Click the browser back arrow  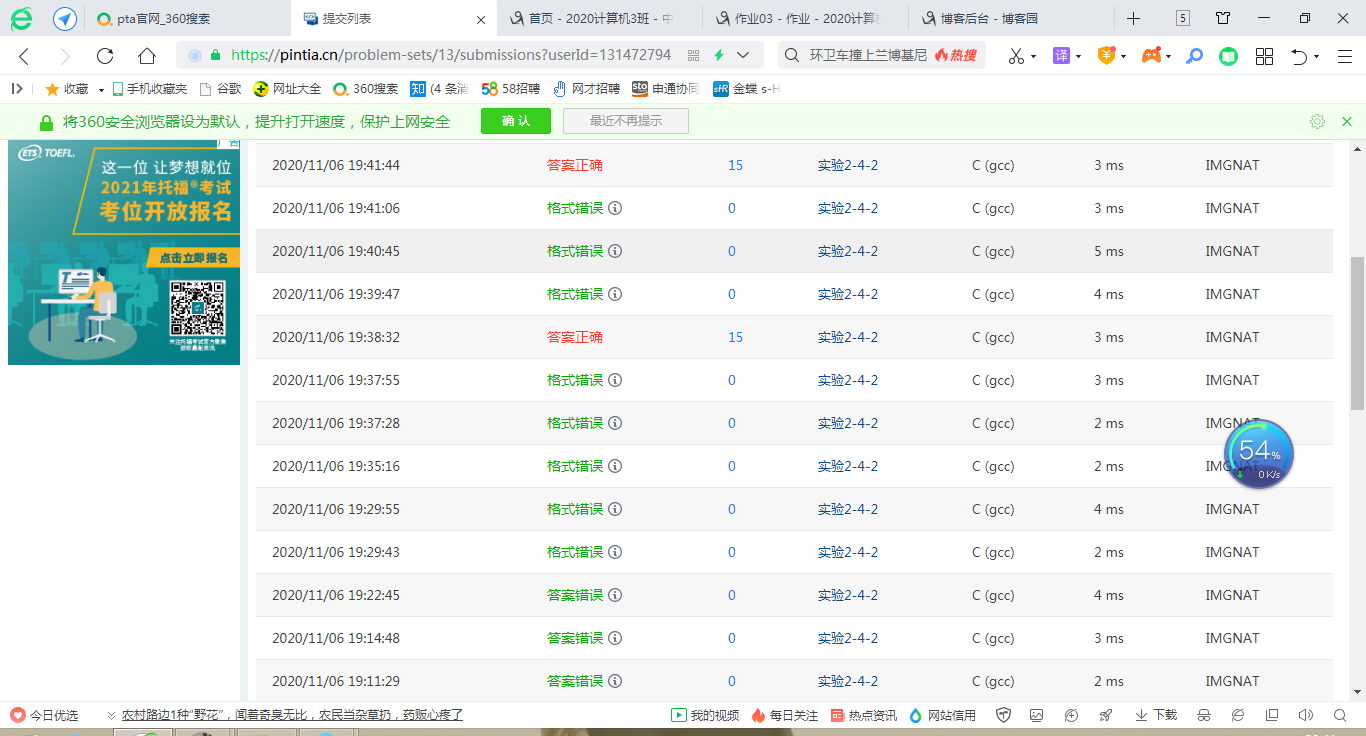tap(24, 56)
